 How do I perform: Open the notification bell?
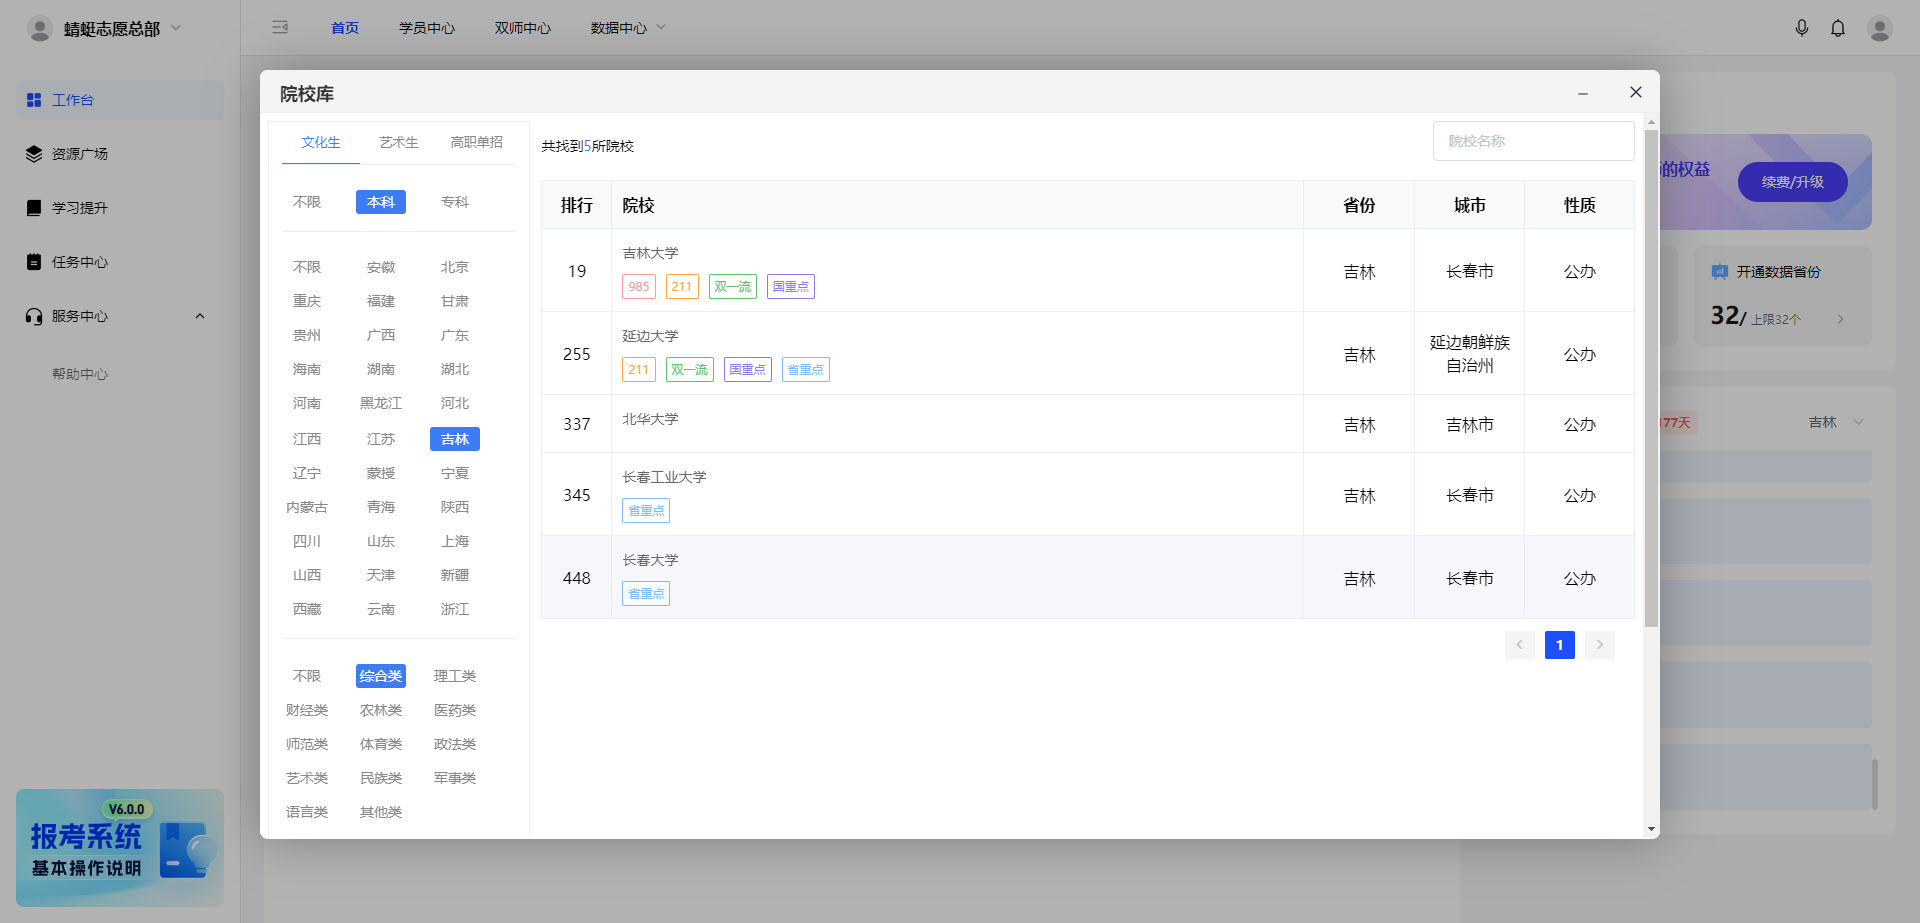pyautogui.click(x=1837, y=28)
